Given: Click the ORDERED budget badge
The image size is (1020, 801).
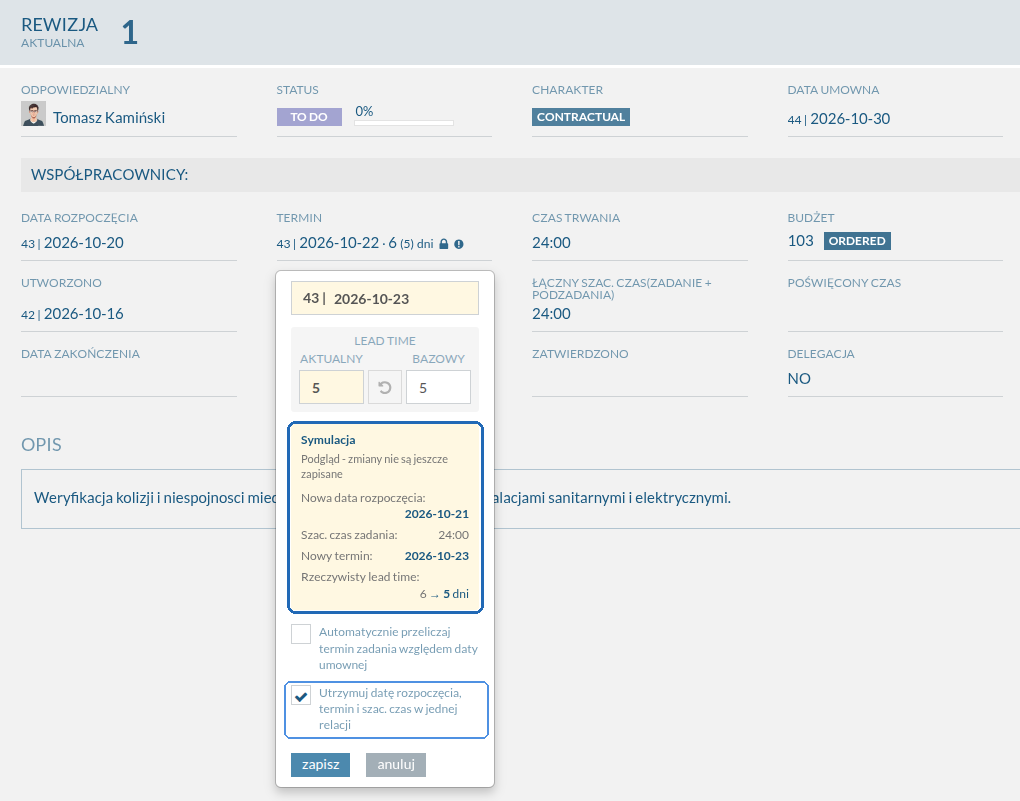Looking at the screenshot, I should point(857,241).
